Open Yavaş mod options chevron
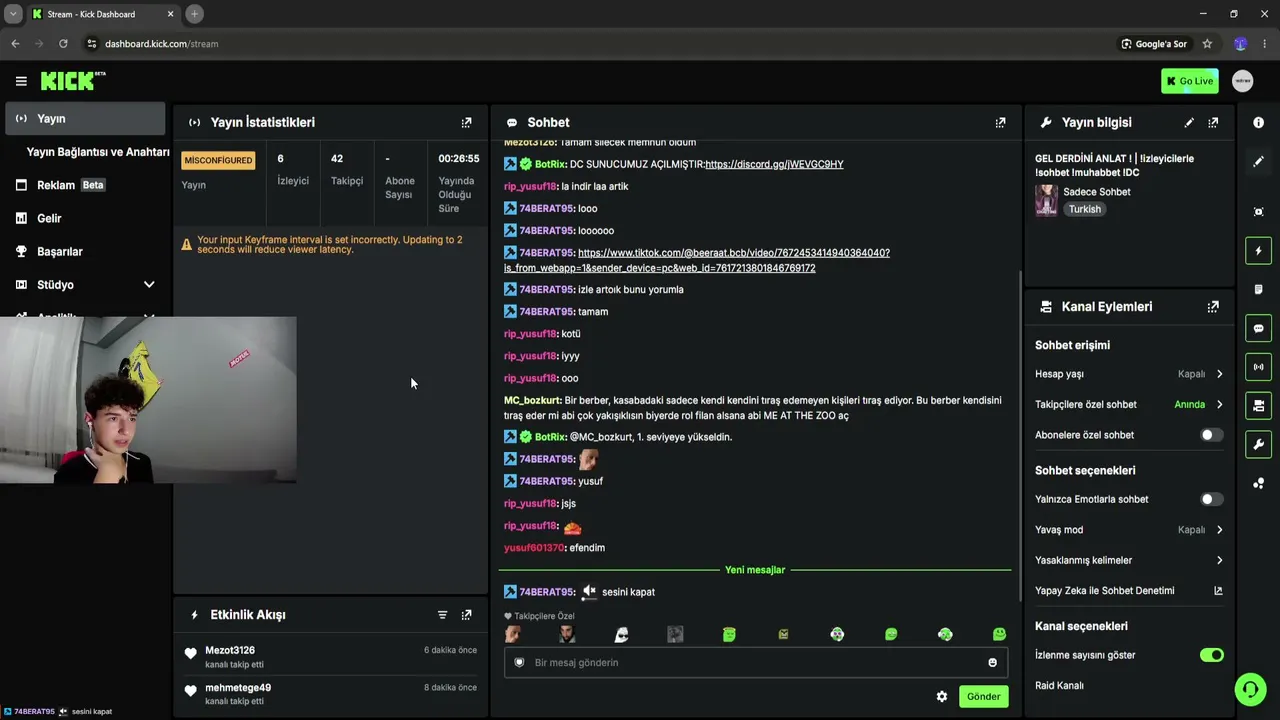 point(1219,530)
